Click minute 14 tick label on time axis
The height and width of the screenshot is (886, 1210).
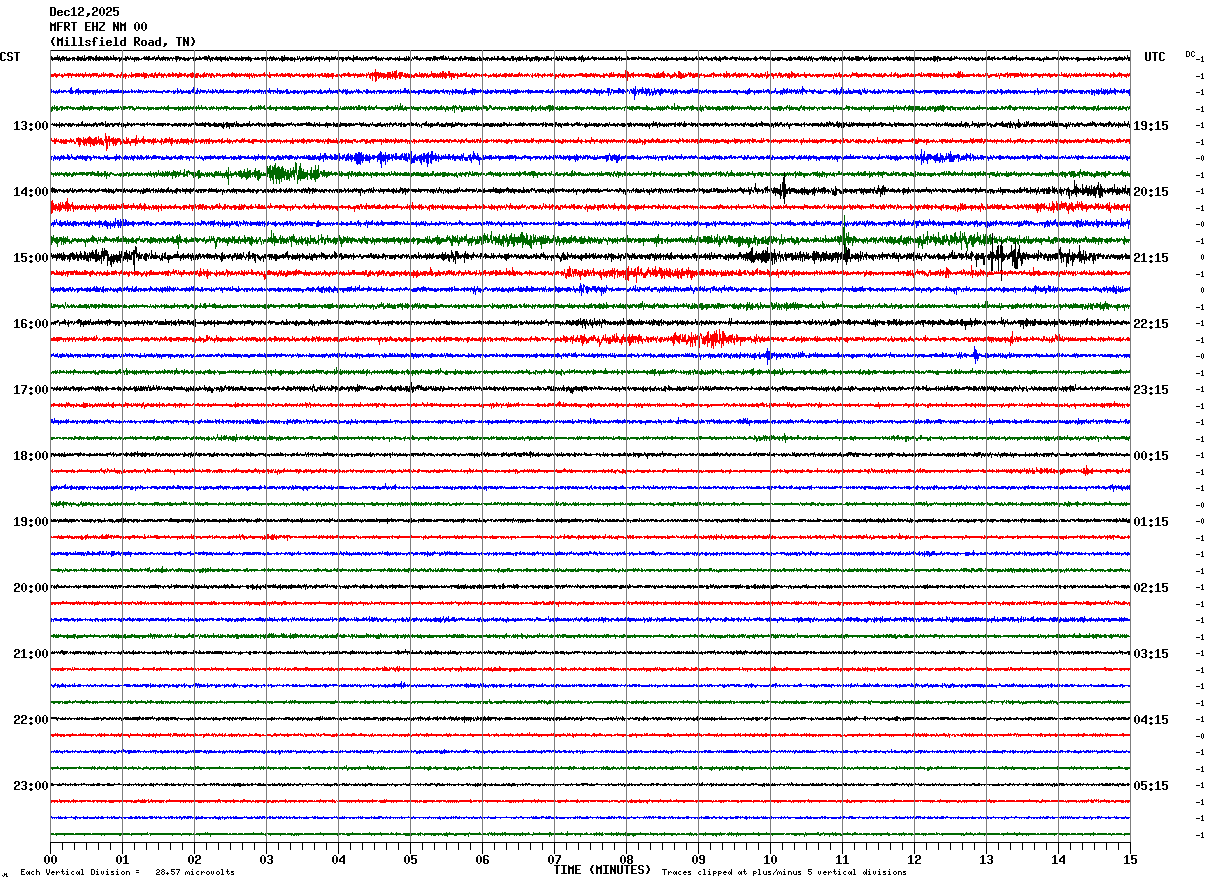[x=1058, y=859]
